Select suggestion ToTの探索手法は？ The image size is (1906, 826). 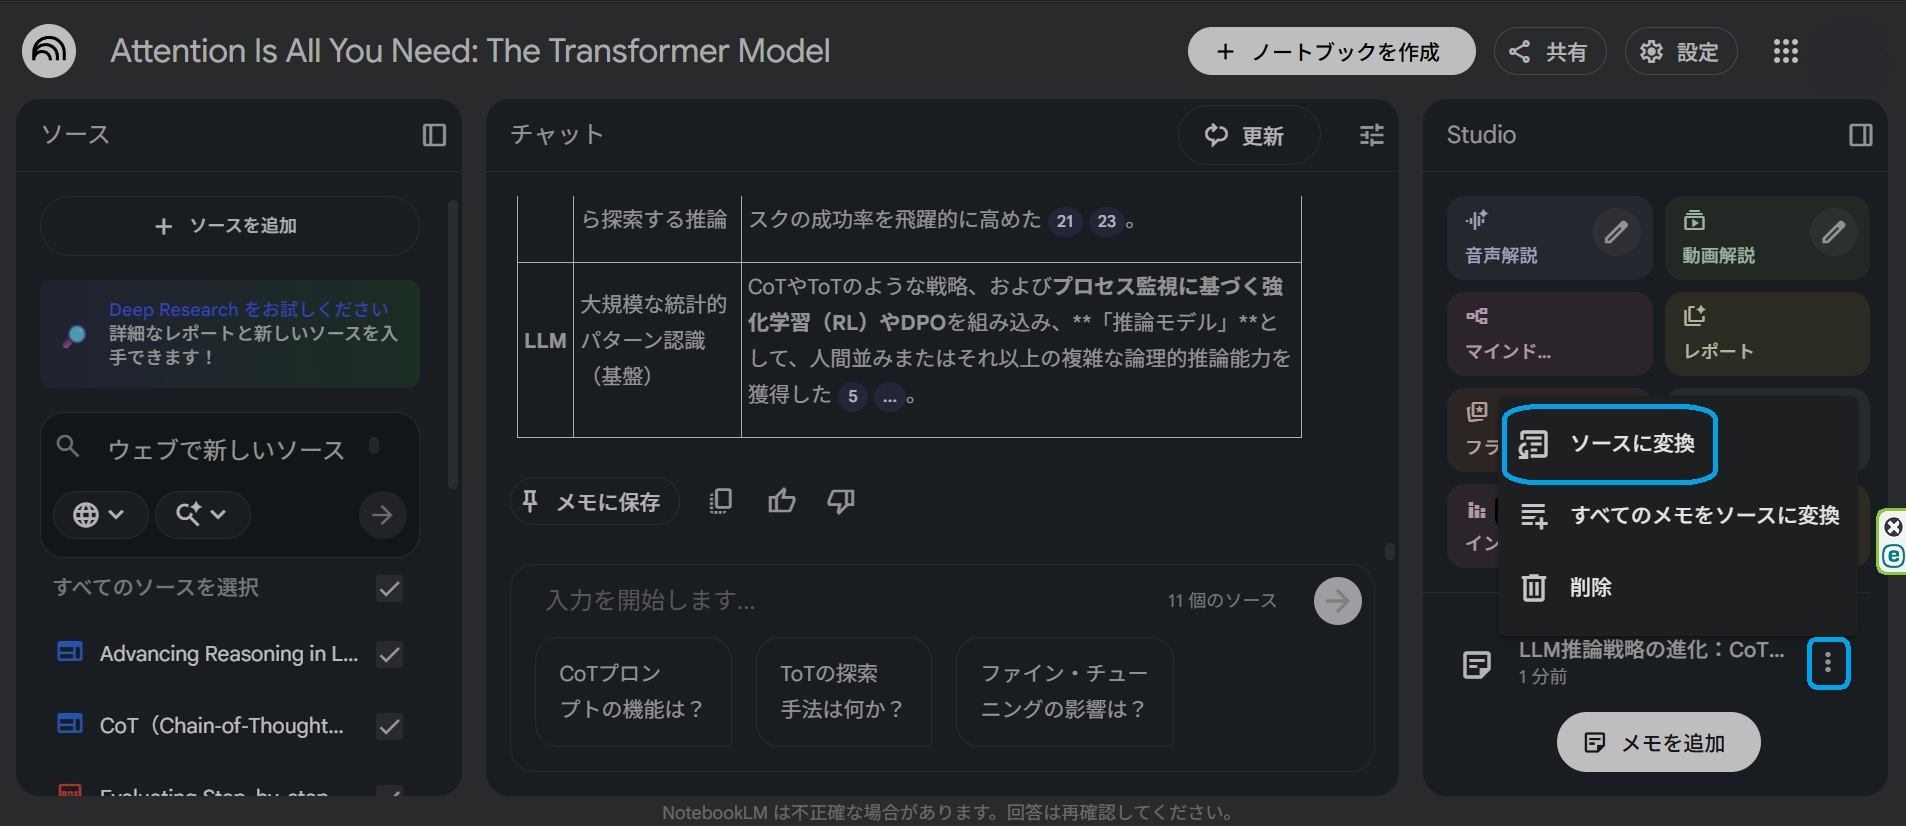pyautogui.click(x=843, y=692)
